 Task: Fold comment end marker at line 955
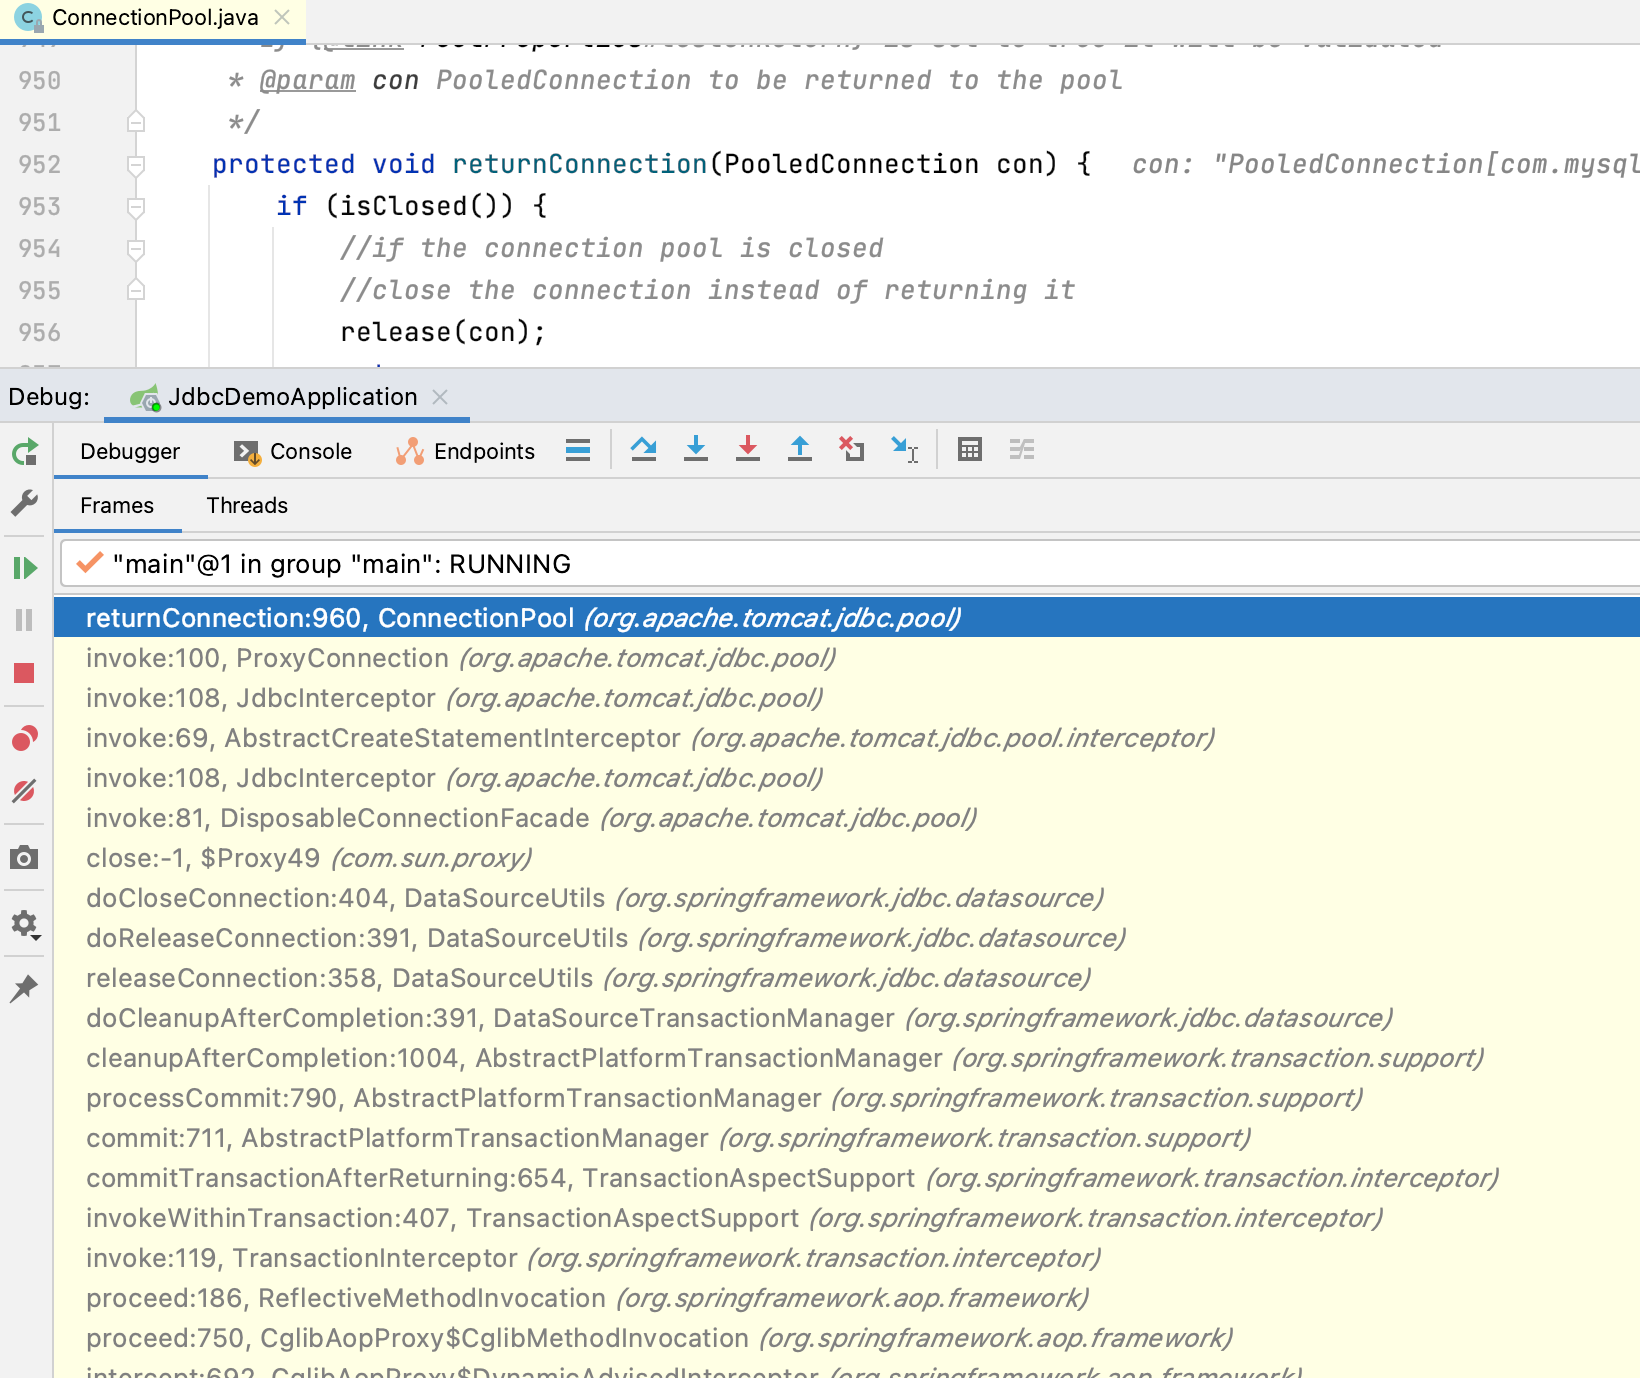pyautogui.click(x=136, y=290)
